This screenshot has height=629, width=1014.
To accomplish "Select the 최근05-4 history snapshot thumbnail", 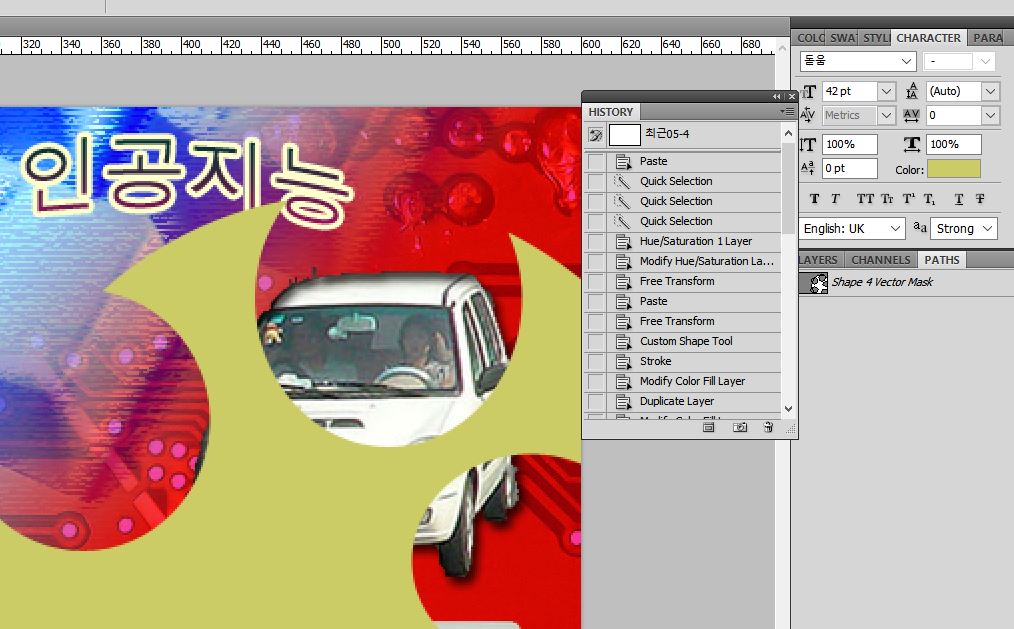I will (625, 135).
